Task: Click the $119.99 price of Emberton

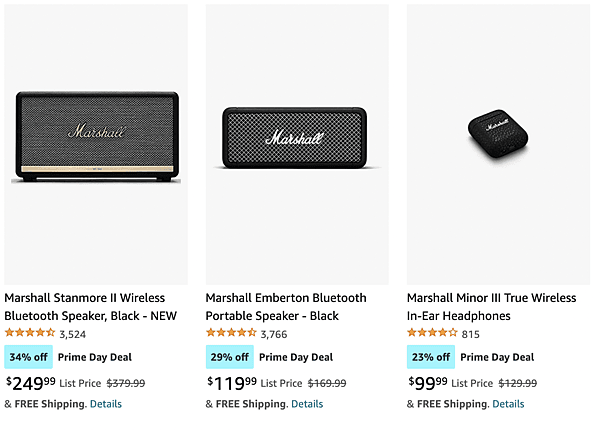Action: point(232,383)
